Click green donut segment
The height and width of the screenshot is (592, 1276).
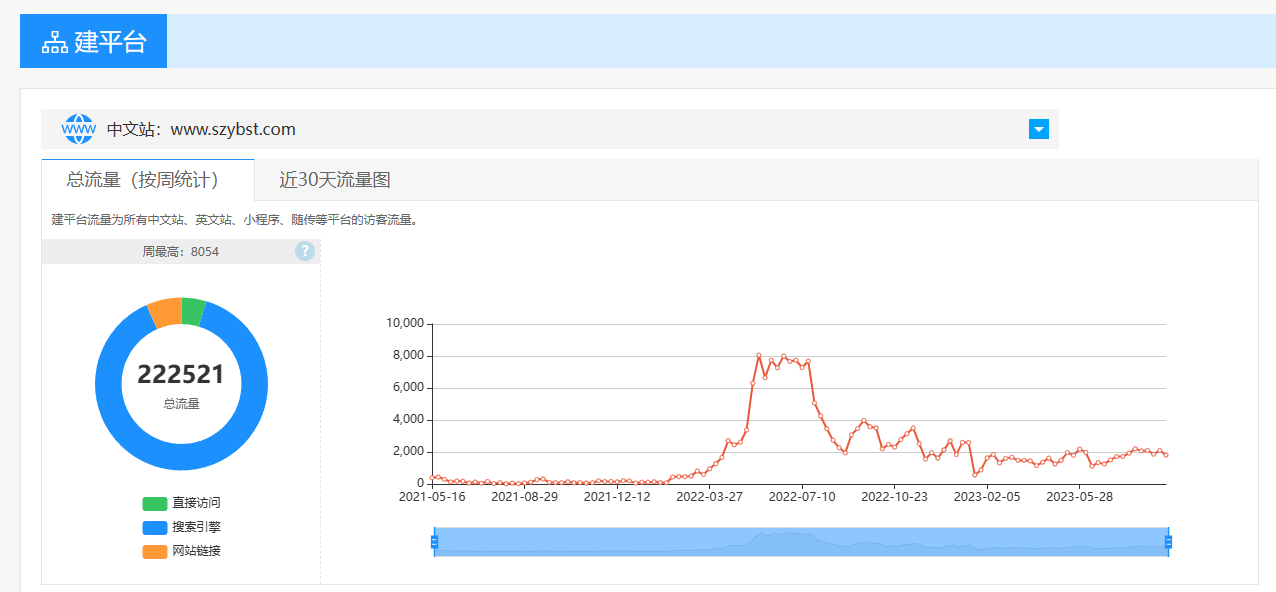194,311
